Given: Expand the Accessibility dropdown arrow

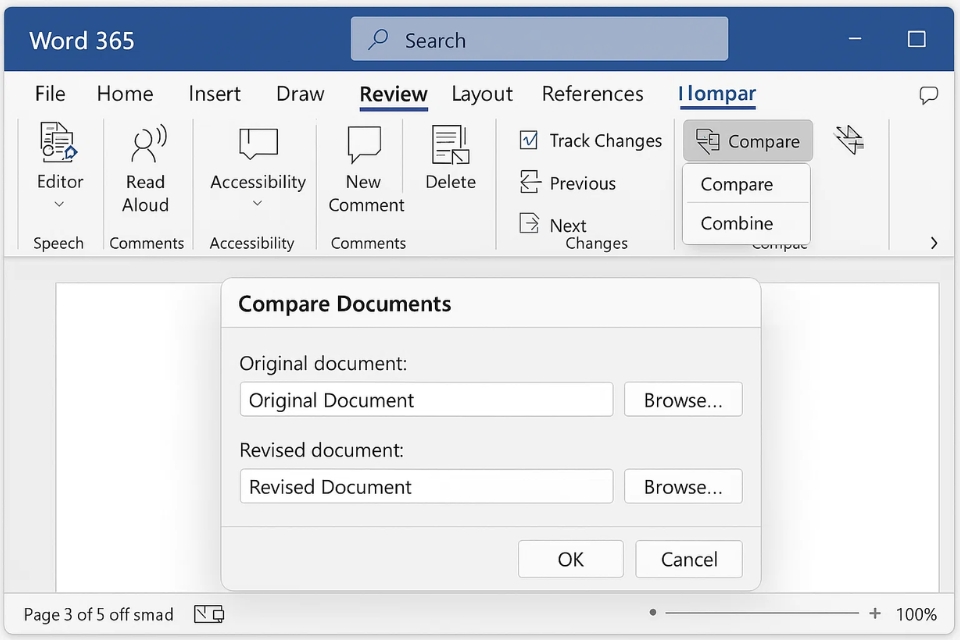Looking at the screenshot, I should 257,205.
